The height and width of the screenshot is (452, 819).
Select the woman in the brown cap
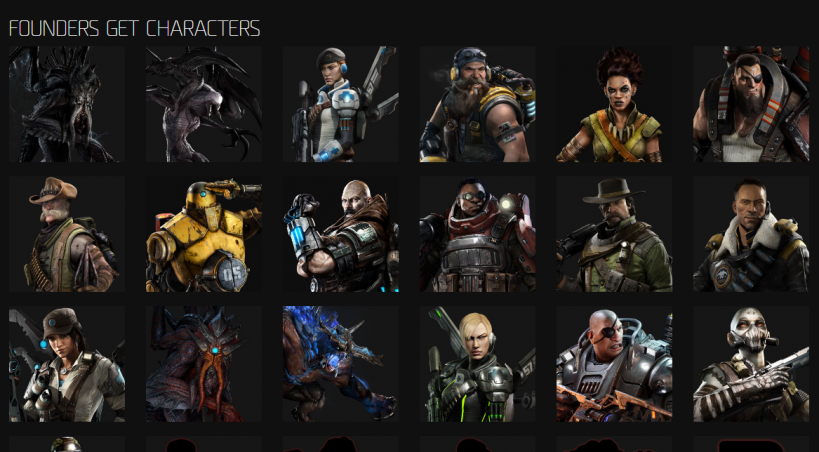click(67, 364)
